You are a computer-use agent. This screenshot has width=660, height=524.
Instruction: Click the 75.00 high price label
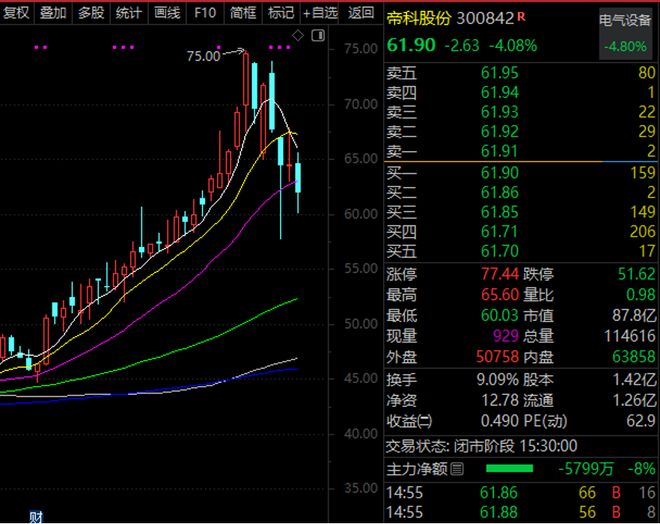pyautogui.click(x=204, y=56)
